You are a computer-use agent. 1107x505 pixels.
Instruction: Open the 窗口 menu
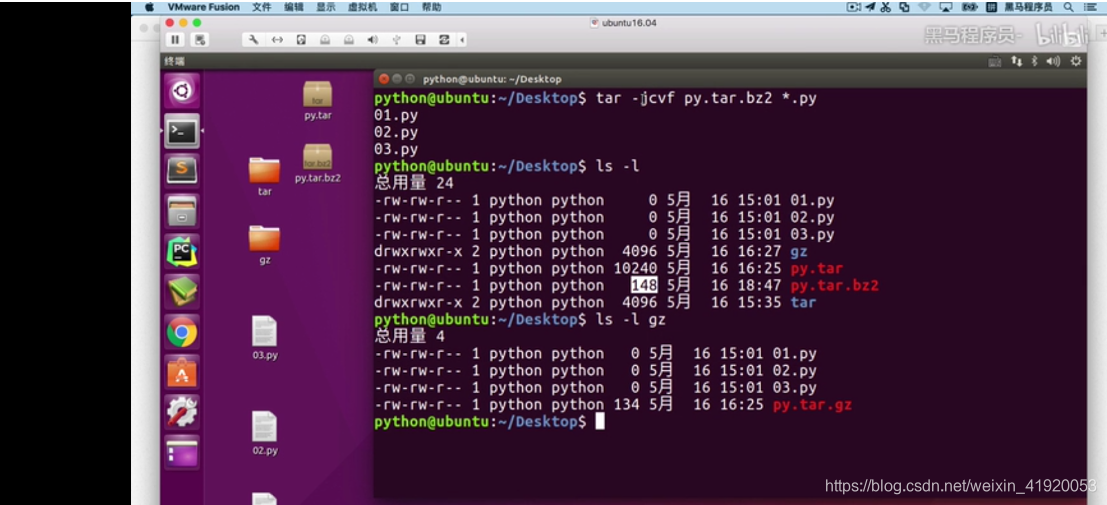click(x=400, y=6)
